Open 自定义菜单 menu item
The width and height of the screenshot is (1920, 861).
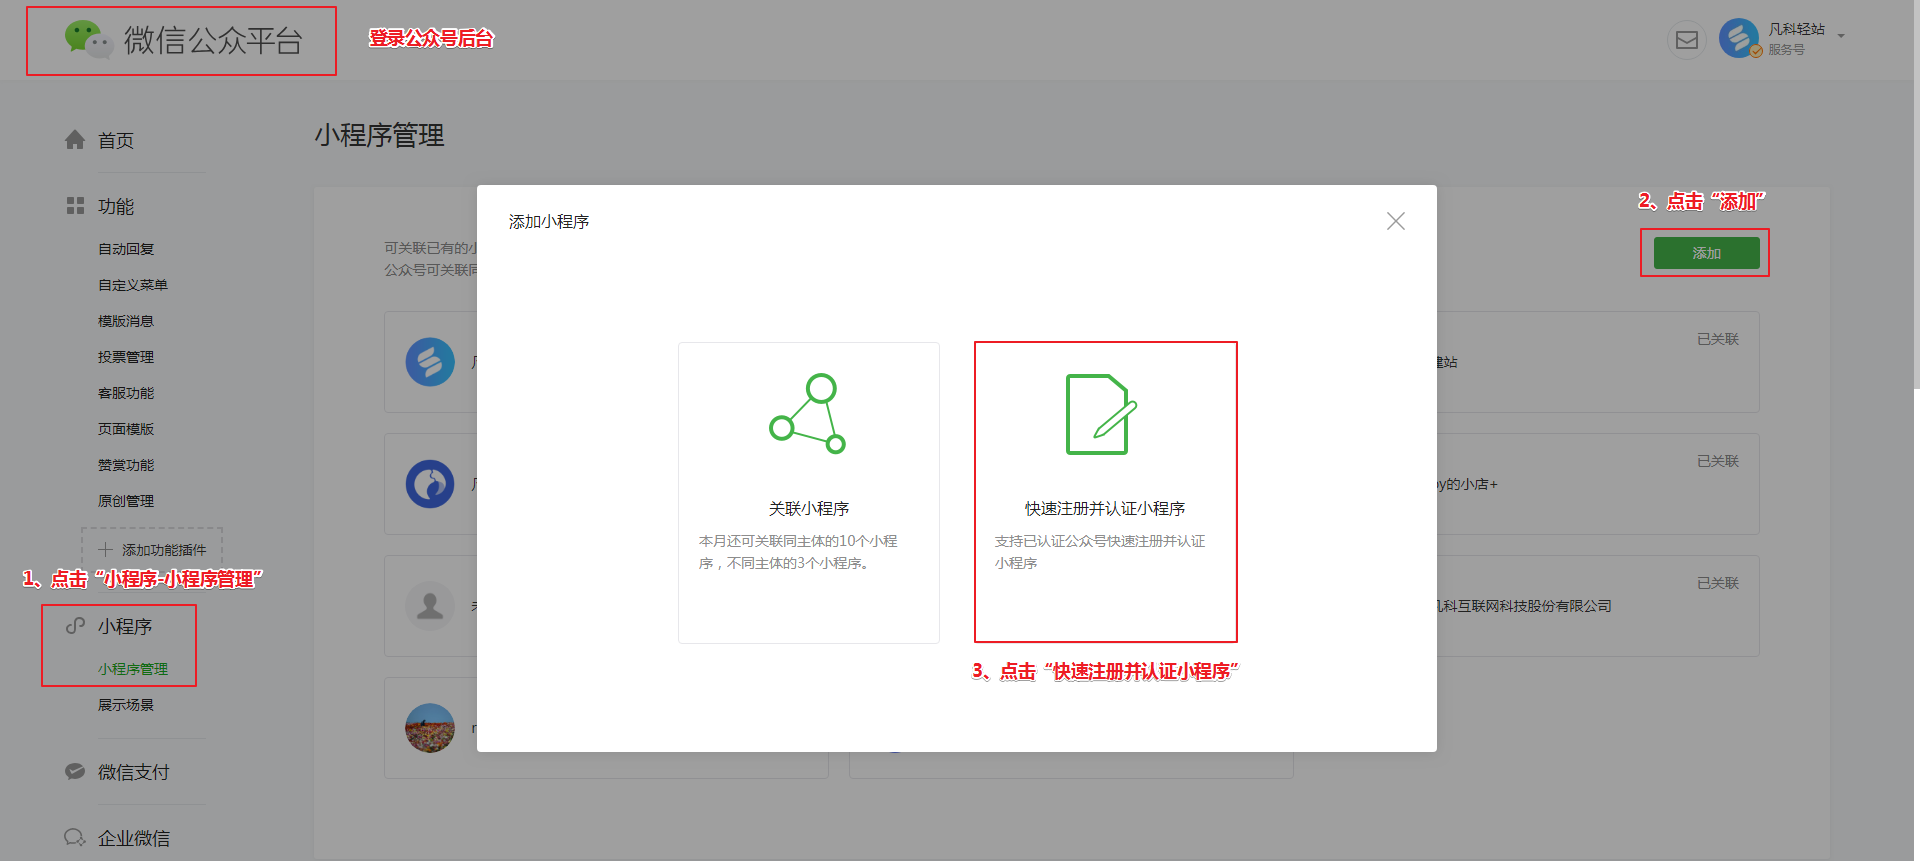pyautogui.click(x=133, y=285)
